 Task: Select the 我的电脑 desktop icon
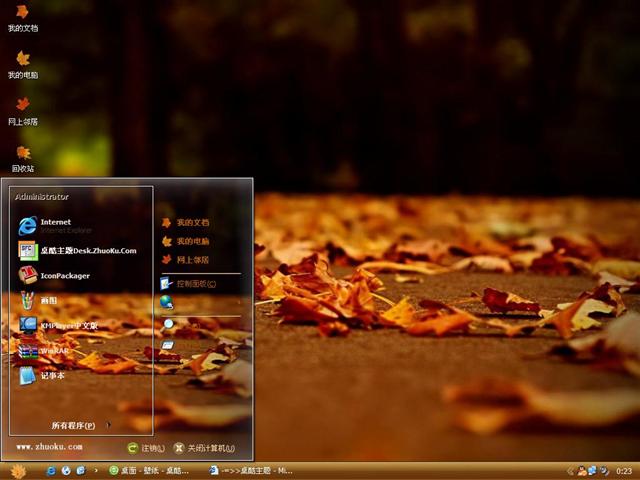(23, 64)
